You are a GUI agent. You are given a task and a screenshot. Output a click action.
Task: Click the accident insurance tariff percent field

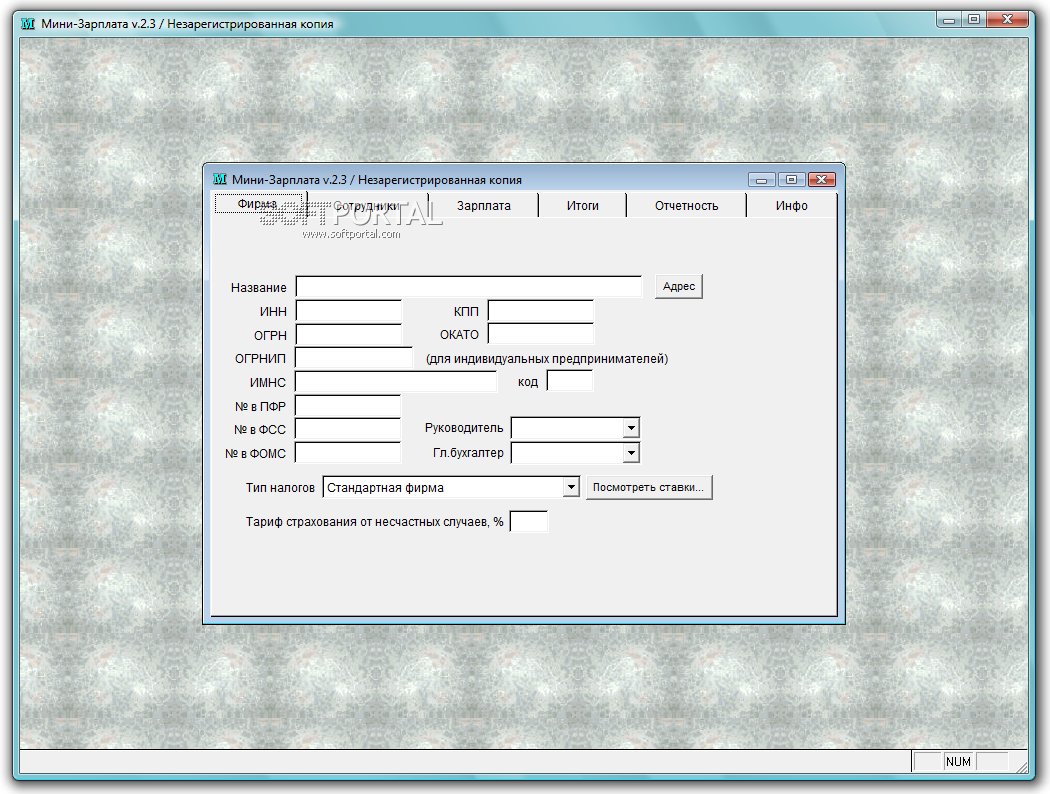click(529, 521)
